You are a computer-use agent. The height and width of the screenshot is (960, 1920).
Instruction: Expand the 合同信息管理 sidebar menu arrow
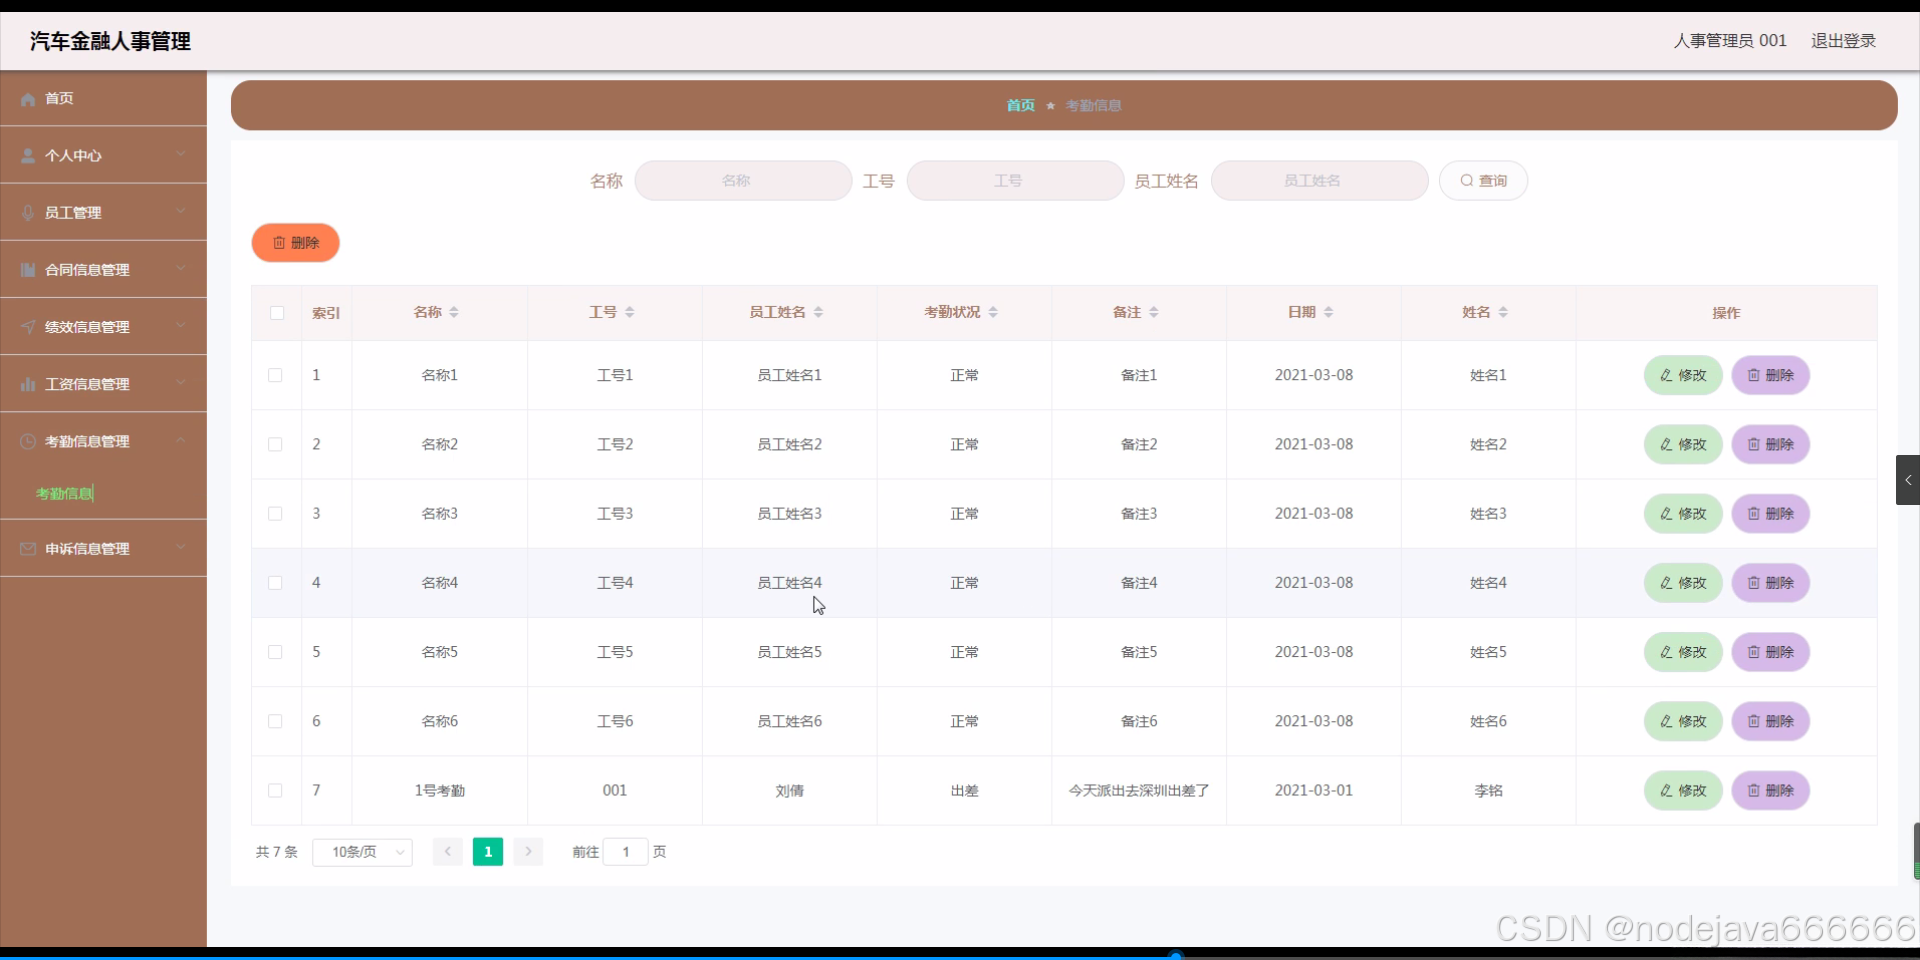click(x=181, y=268)
